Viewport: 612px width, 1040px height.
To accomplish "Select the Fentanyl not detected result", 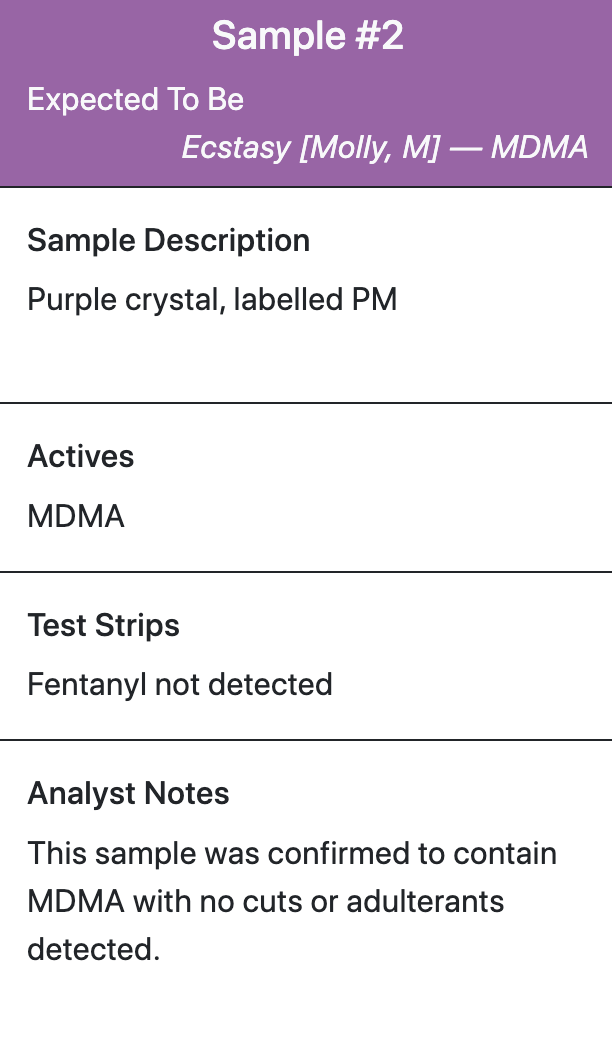I will tap(180, 684).
